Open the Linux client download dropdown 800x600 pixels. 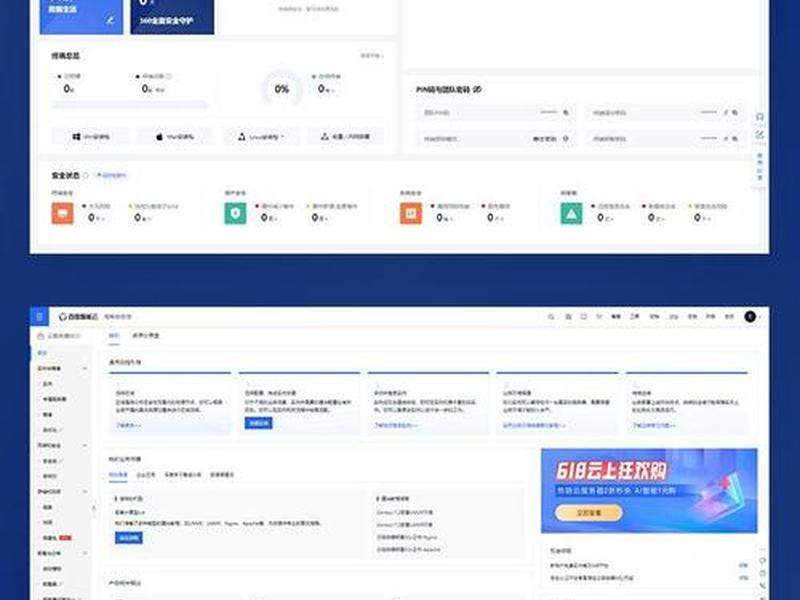(261, 137)
